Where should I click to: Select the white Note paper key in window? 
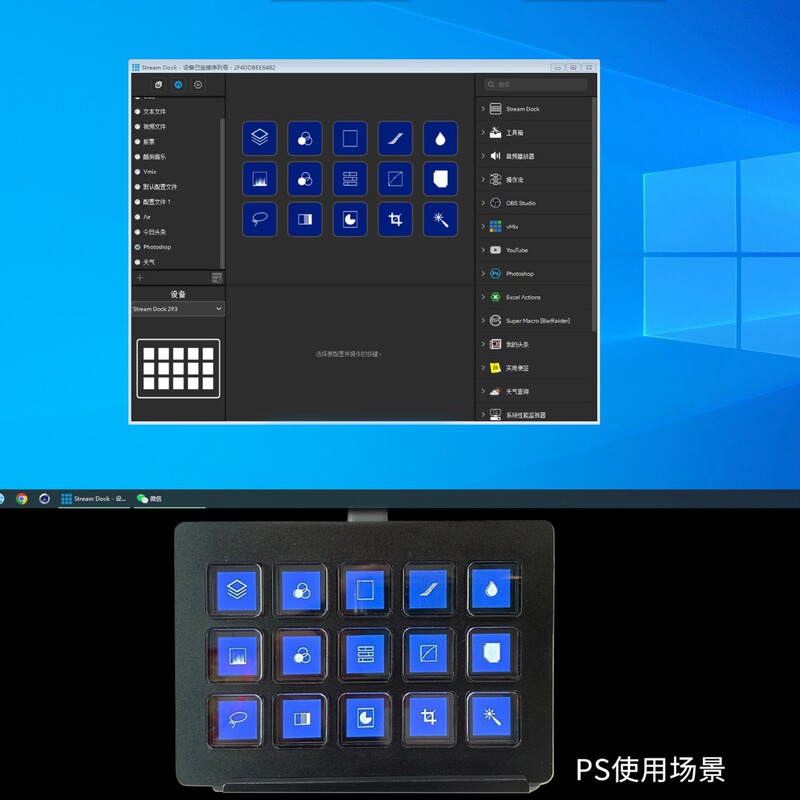(440, 179)
